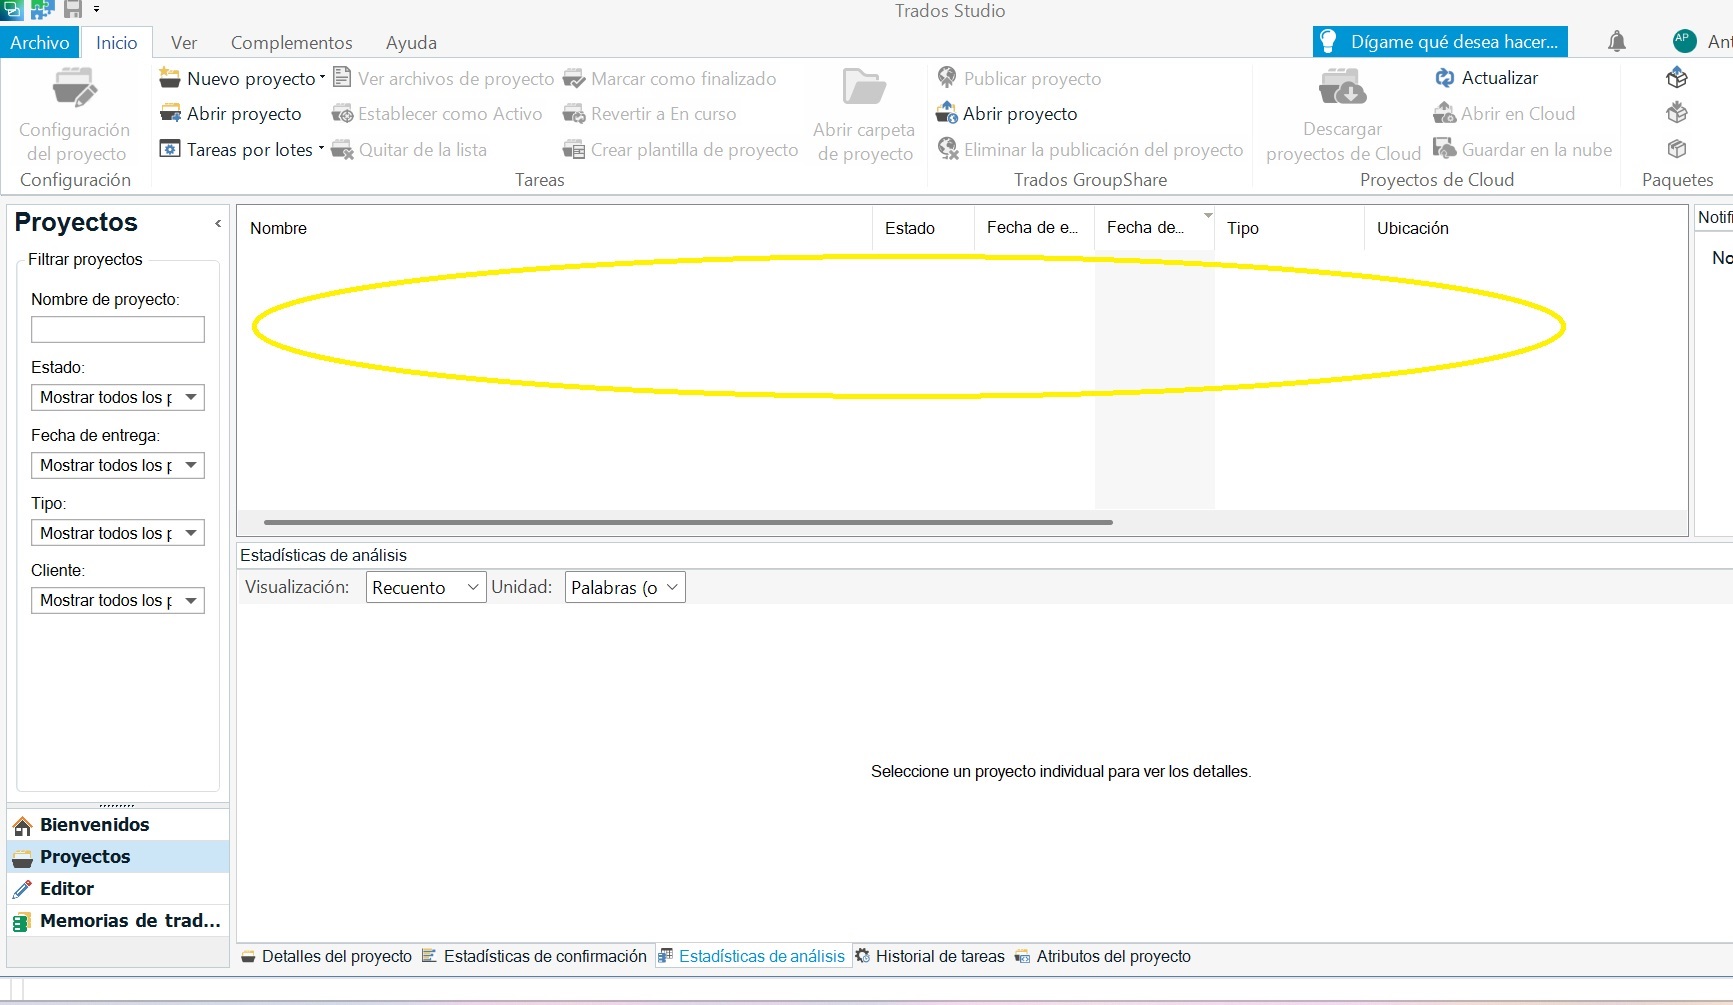This screenshot has height=1005, width=1733.
Task: Open the Descargar proyectos de Cloud icon
Action: pyautogui.click(x=1342, y=88)
